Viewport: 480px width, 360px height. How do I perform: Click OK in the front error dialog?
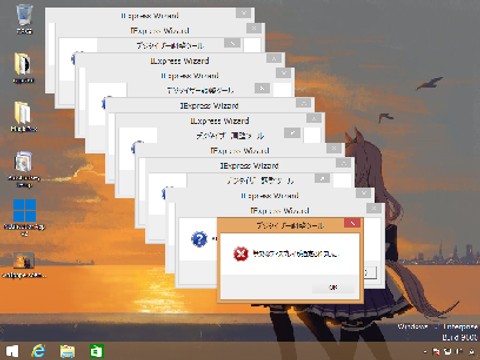point(333,287)
